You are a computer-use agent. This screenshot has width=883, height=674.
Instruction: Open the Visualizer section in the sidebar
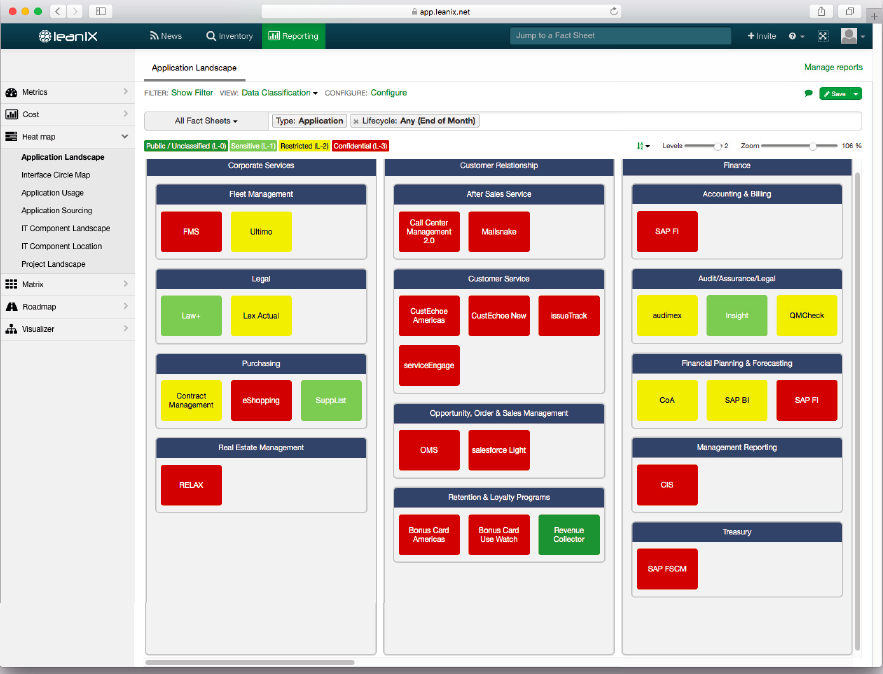[45, 327]
